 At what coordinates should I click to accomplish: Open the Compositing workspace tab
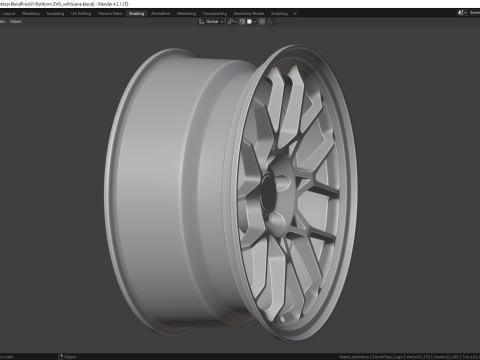point(215,14)
